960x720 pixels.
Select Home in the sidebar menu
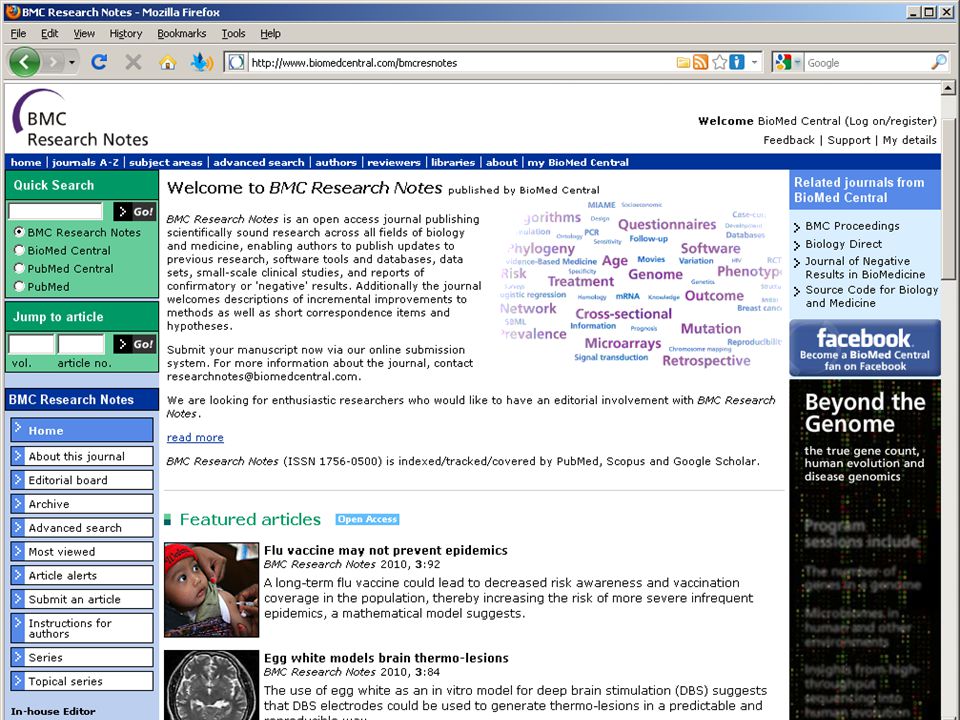point(81,430)
